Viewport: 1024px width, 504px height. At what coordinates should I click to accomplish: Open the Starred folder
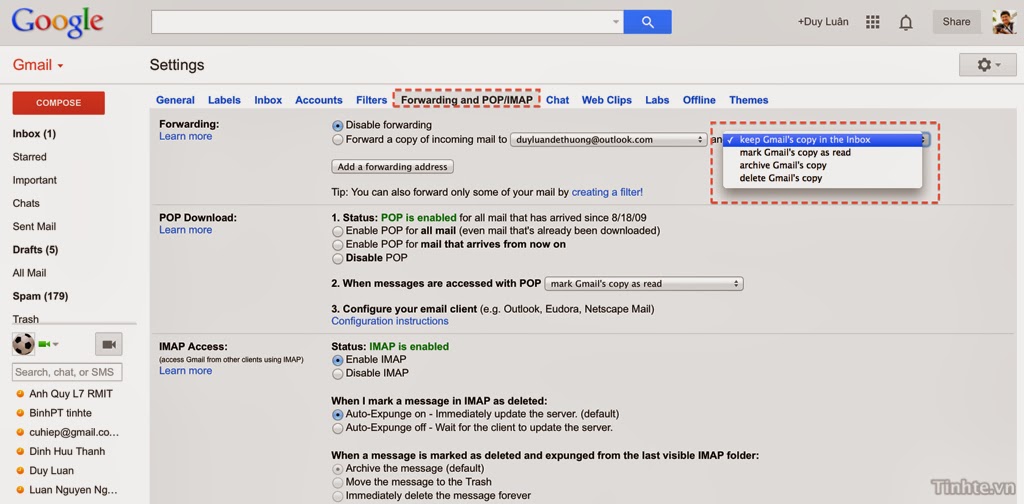(x=29, y=157)
